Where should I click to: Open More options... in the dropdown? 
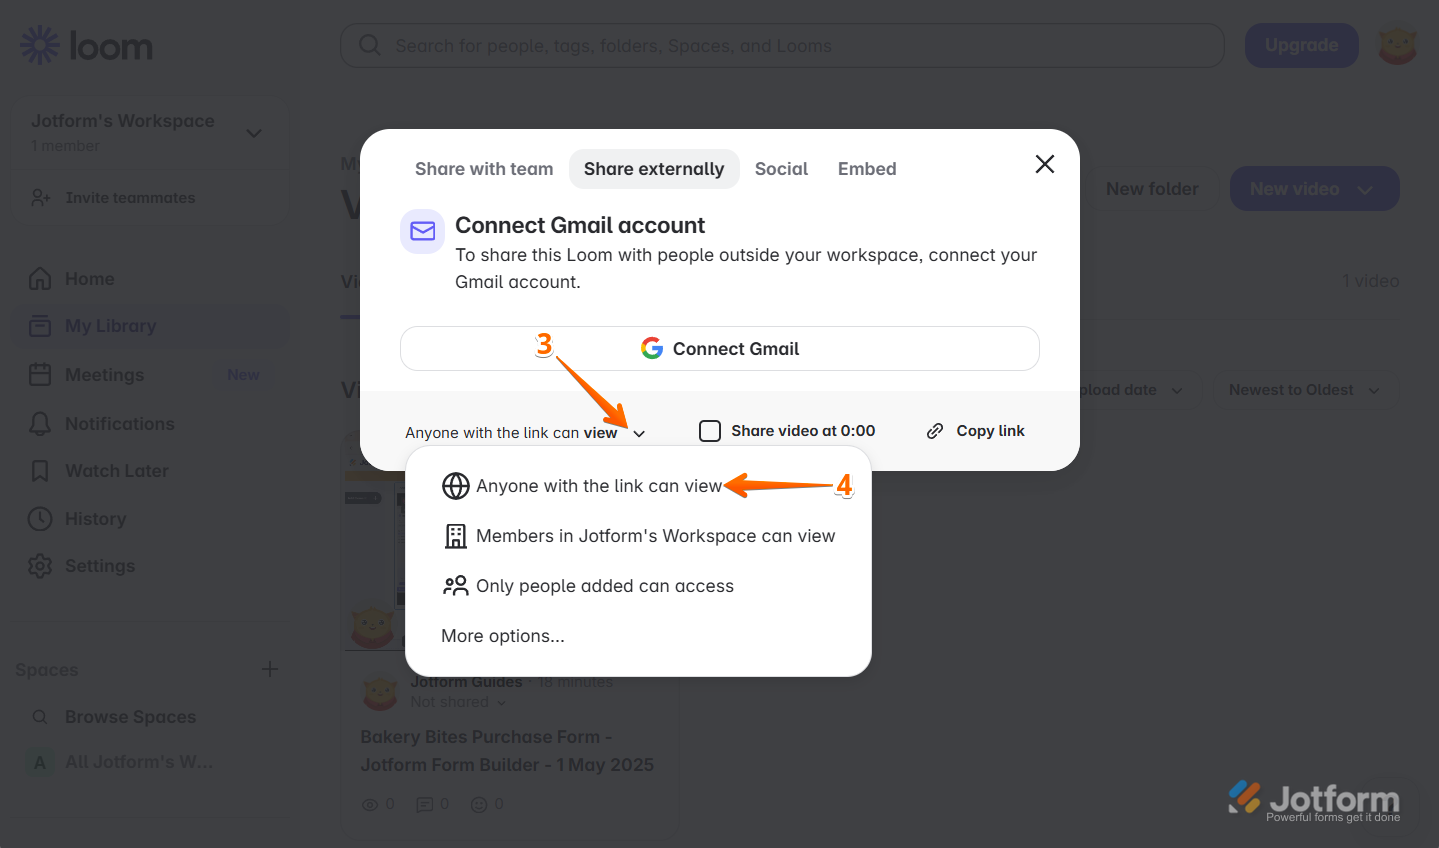503,636
